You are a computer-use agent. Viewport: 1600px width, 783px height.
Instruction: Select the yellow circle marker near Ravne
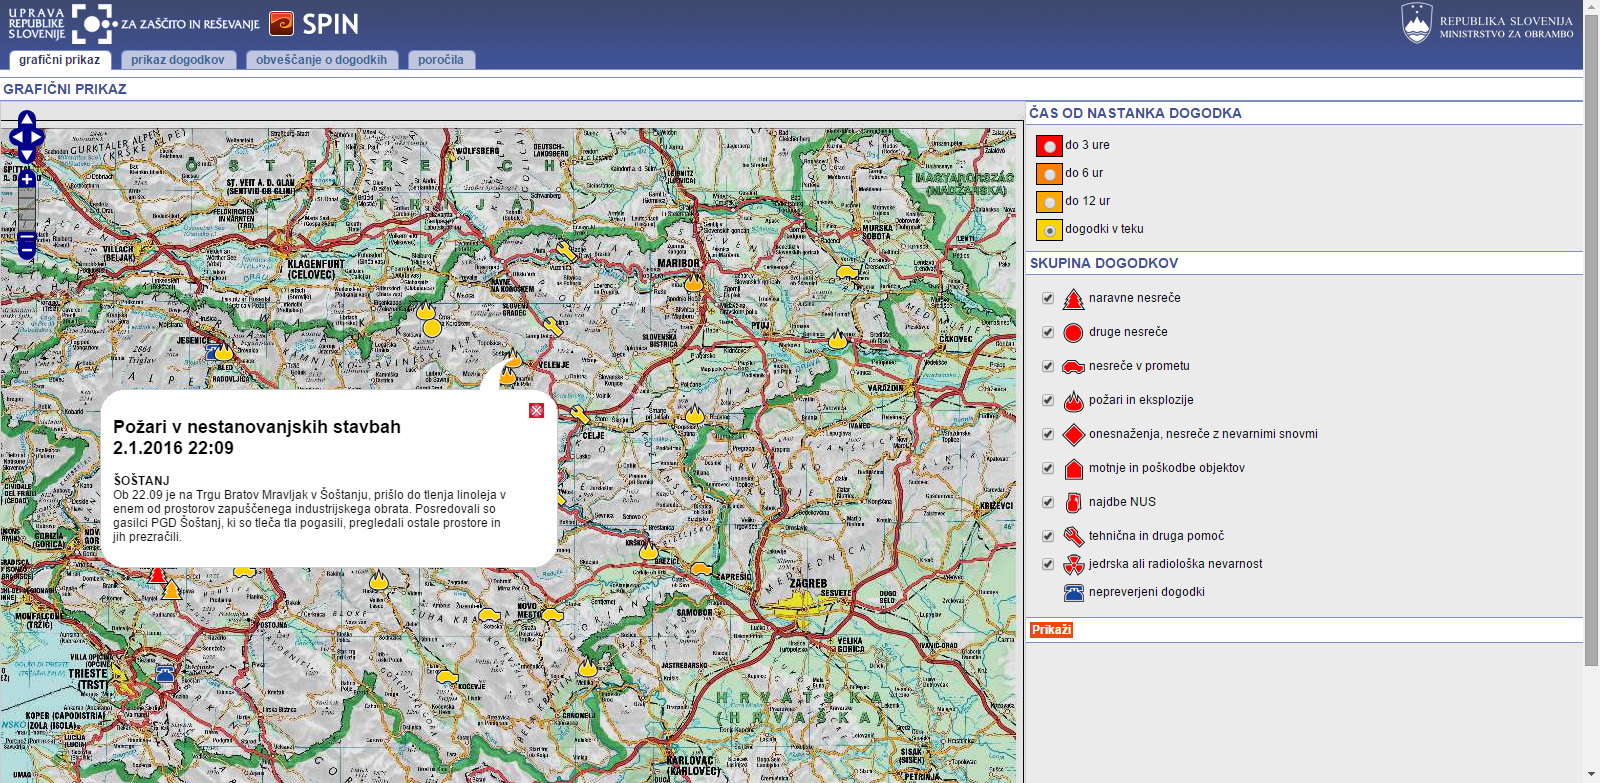(x=432, y=327)
